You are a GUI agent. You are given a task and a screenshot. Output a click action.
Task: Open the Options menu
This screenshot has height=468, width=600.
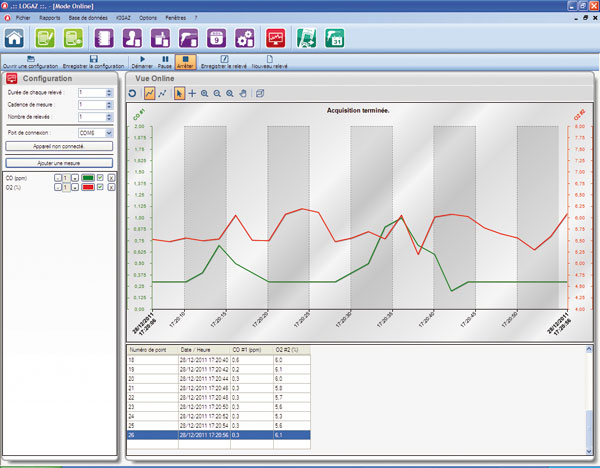click(x=148, y=18)
